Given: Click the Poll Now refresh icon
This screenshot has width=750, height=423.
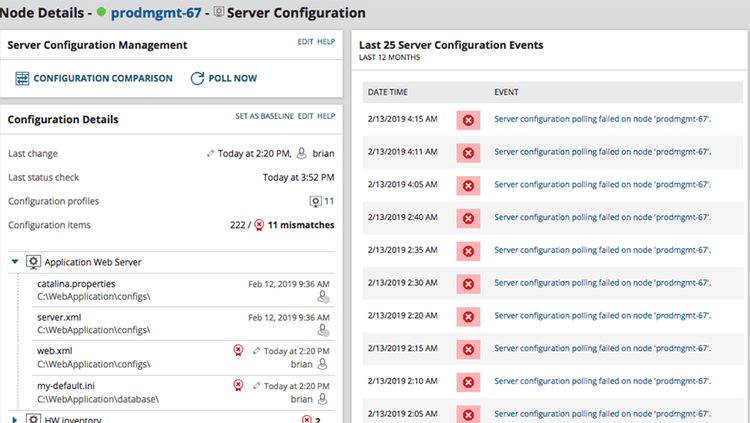Looking at the screenshot, I should pos(197,78).
